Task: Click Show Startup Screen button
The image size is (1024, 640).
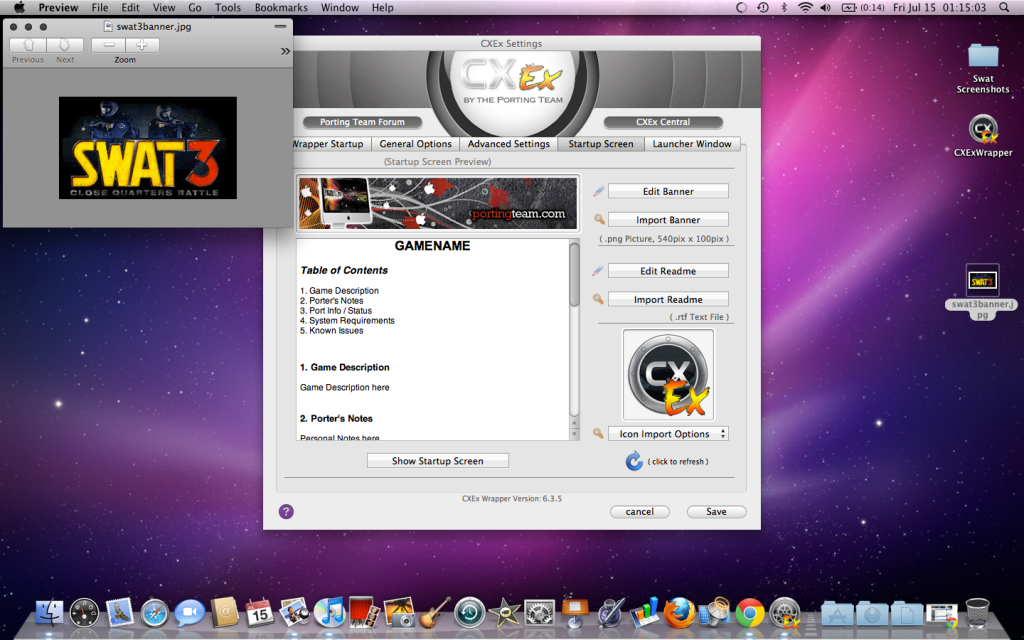Action: [x=438, y=461]
